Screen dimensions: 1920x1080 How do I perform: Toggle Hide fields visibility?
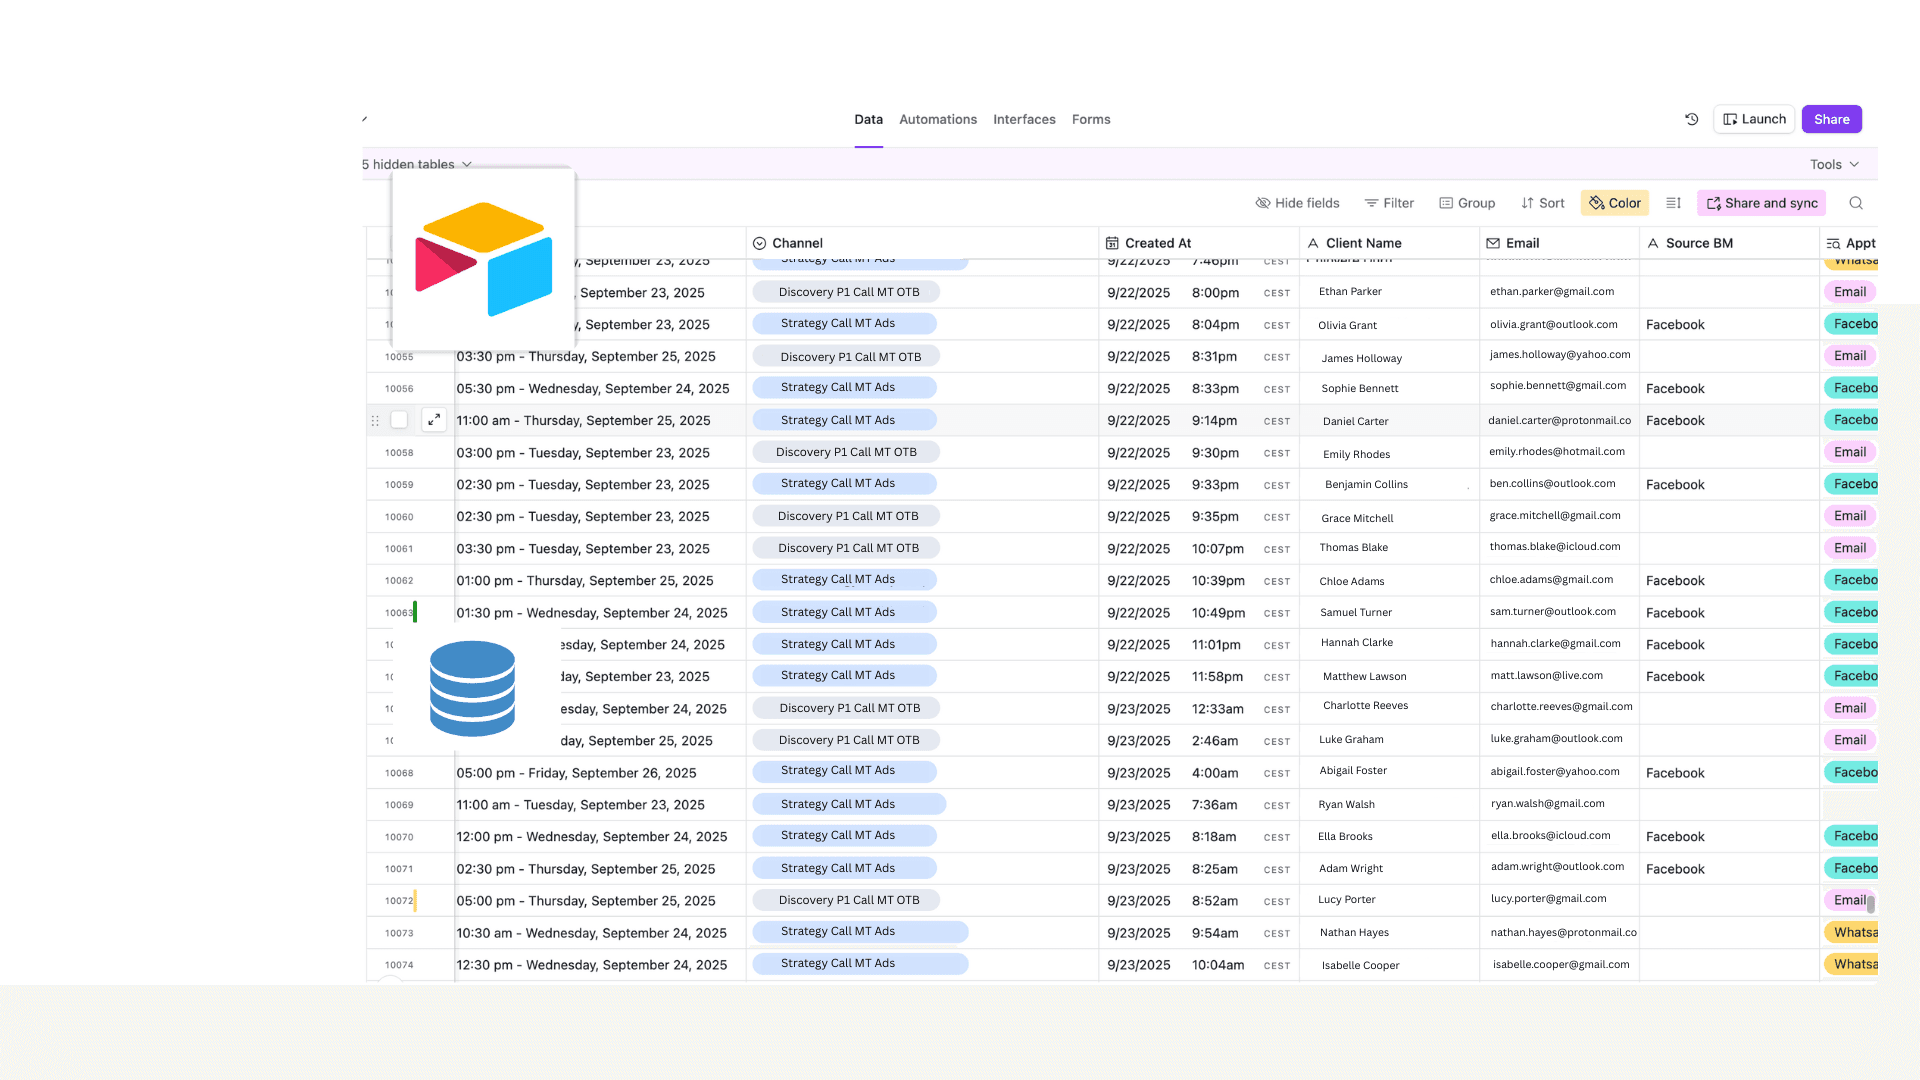coord(1297,203)
